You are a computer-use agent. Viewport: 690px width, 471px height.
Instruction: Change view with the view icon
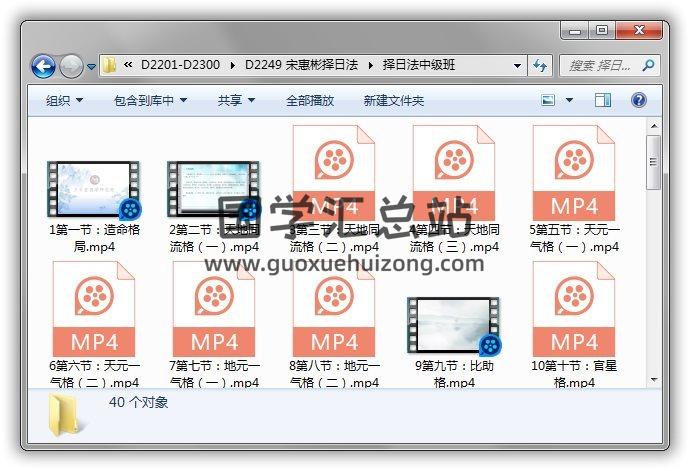(548, 100)
